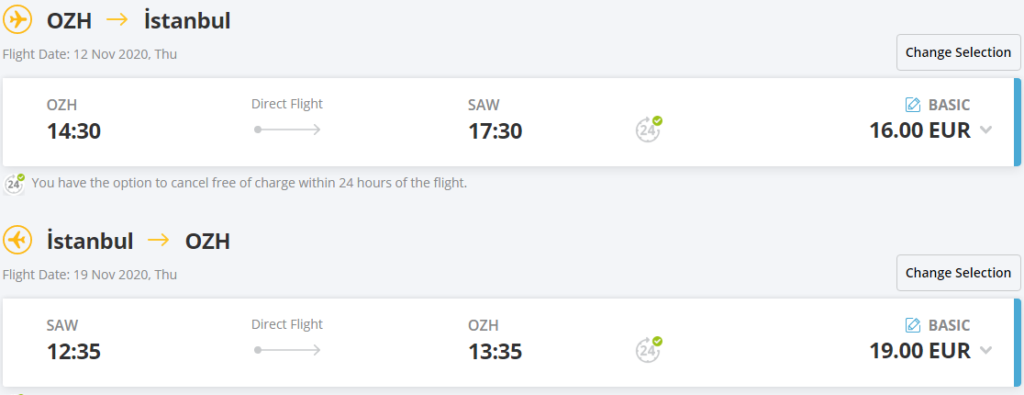Click the 24-hour cancellation icon on the 12:35 flight
Image resolution: width=1024 pixels, height=395 pixels.
(x=648, y=349)
